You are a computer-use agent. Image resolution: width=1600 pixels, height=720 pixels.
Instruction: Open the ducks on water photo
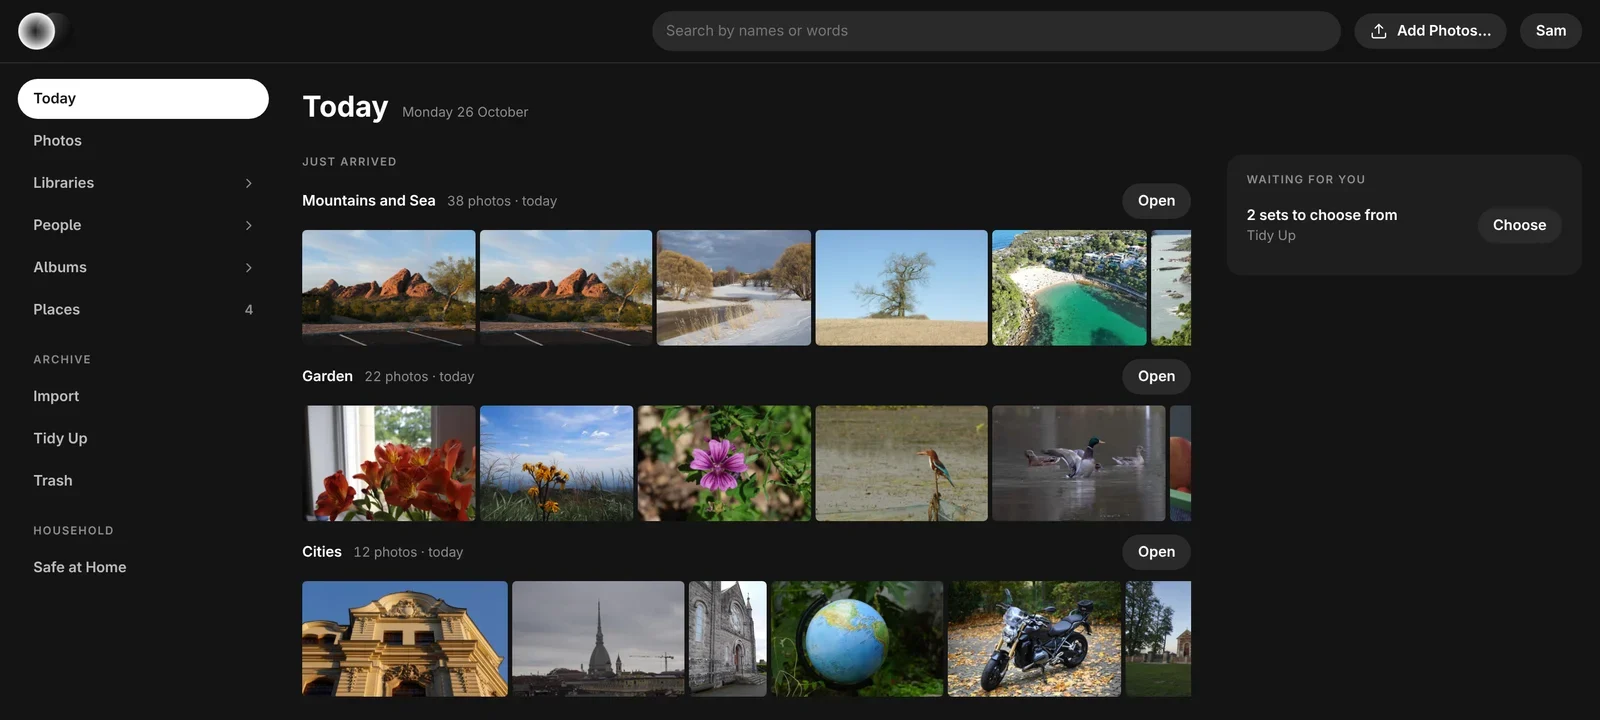1078,463
